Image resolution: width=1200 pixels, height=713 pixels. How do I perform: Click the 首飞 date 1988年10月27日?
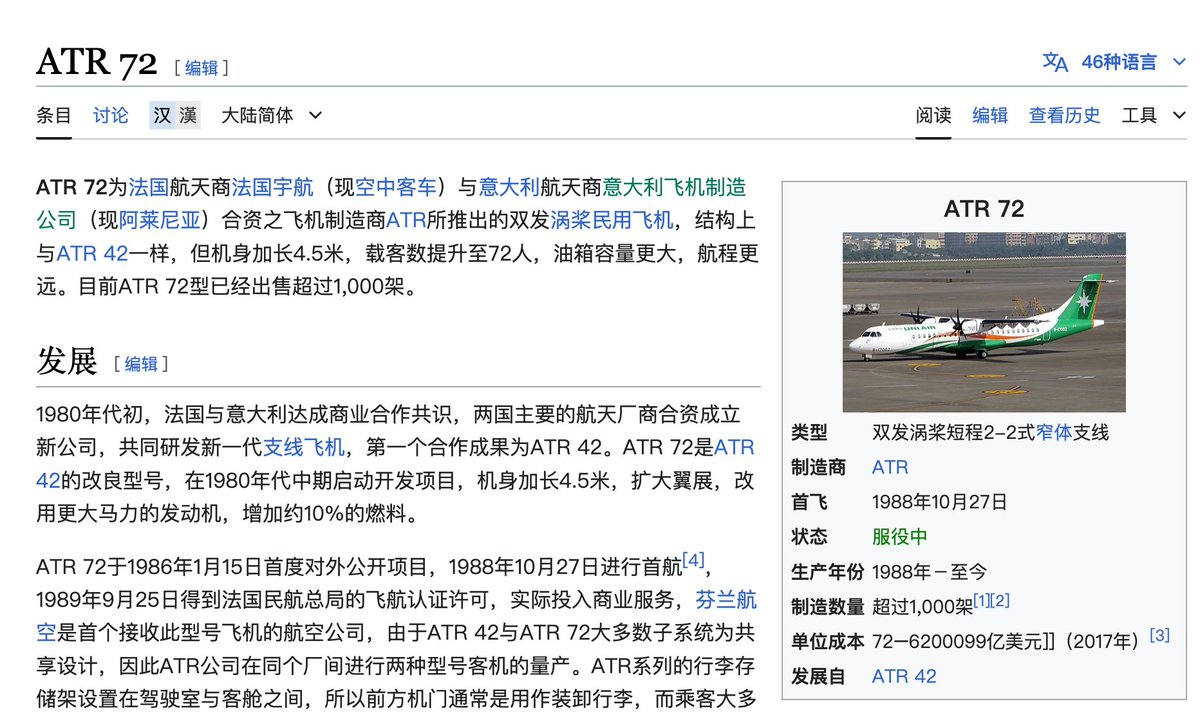[940, 502]
